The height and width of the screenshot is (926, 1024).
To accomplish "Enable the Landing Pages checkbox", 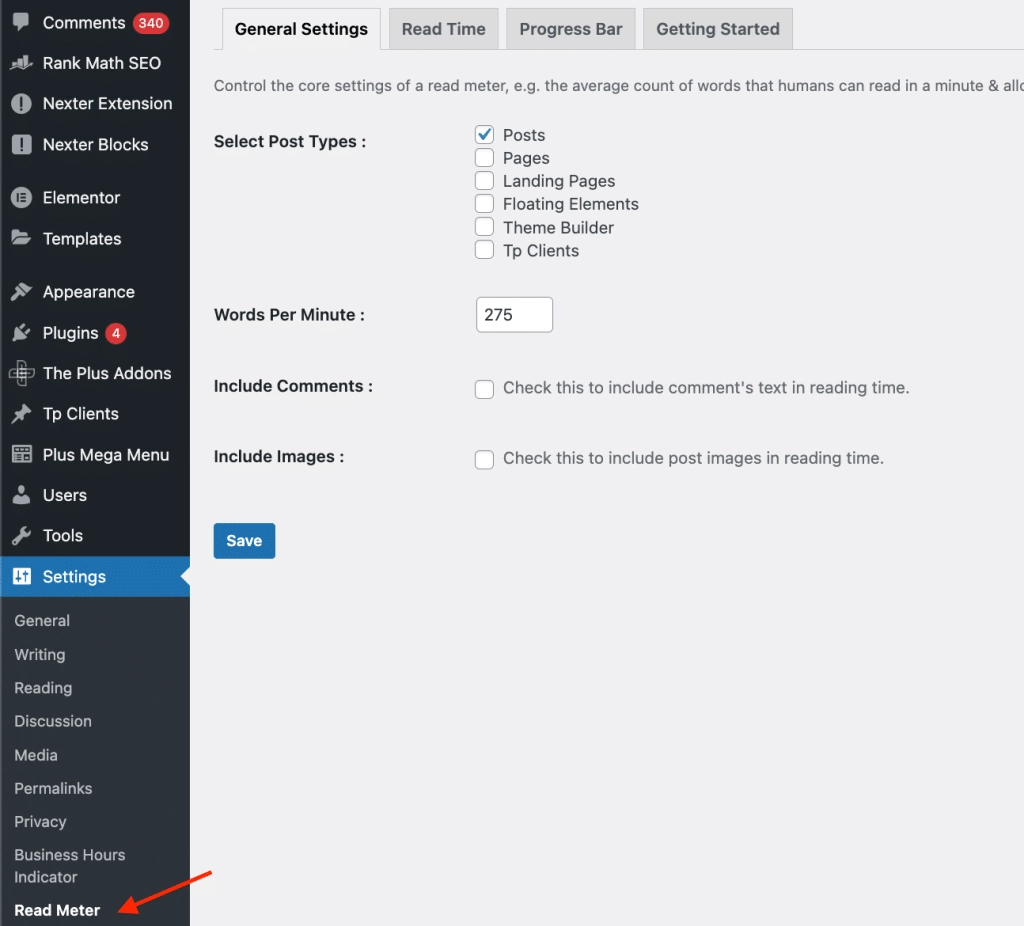I will [x=485, y=181].
